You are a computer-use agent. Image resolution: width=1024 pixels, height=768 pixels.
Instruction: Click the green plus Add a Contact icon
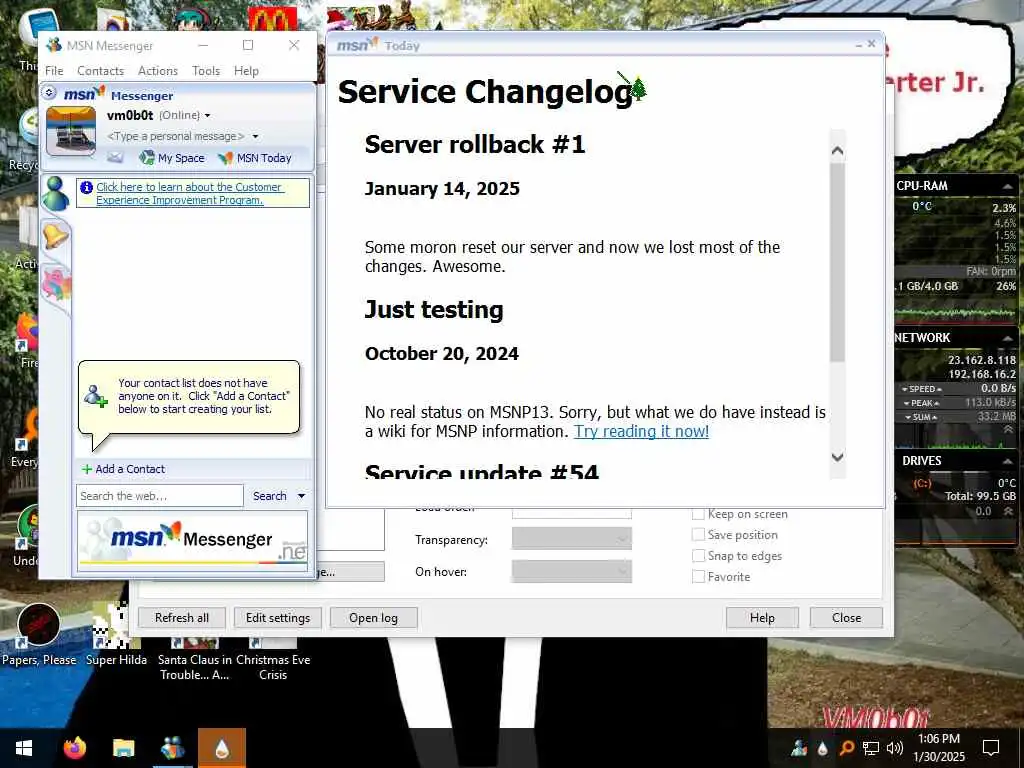87,469
